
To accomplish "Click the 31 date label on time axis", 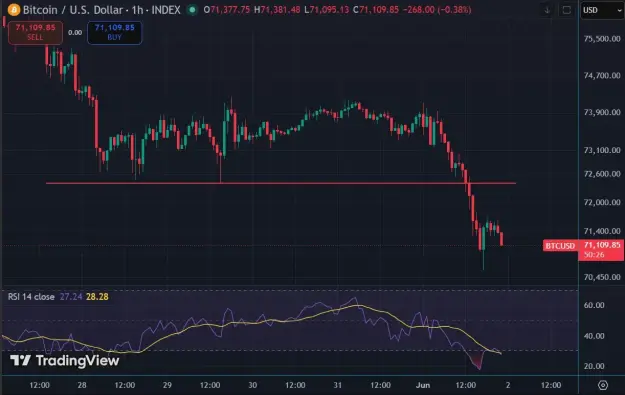I will point(338,385).
